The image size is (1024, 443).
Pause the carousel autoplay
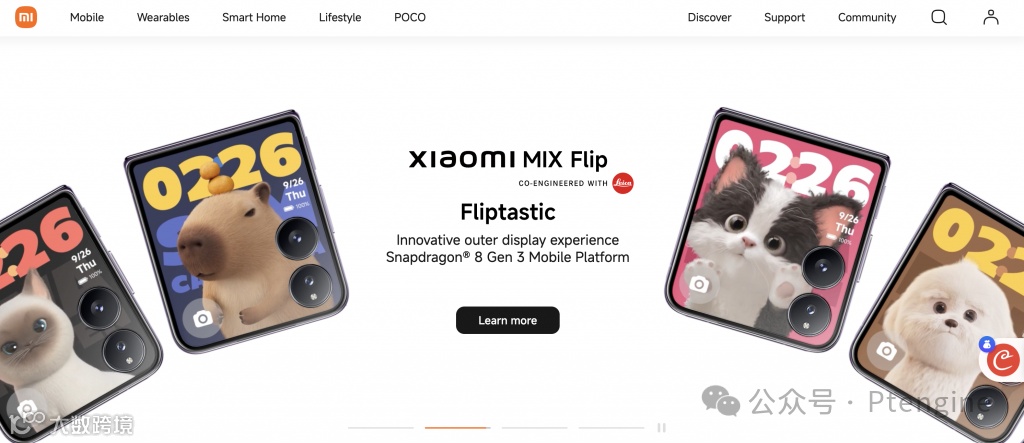pos(662,427)
